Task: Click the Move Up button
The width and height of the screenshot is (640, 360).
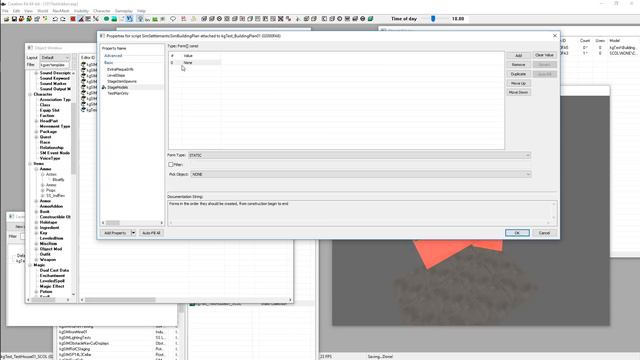Action: (518, 83)
